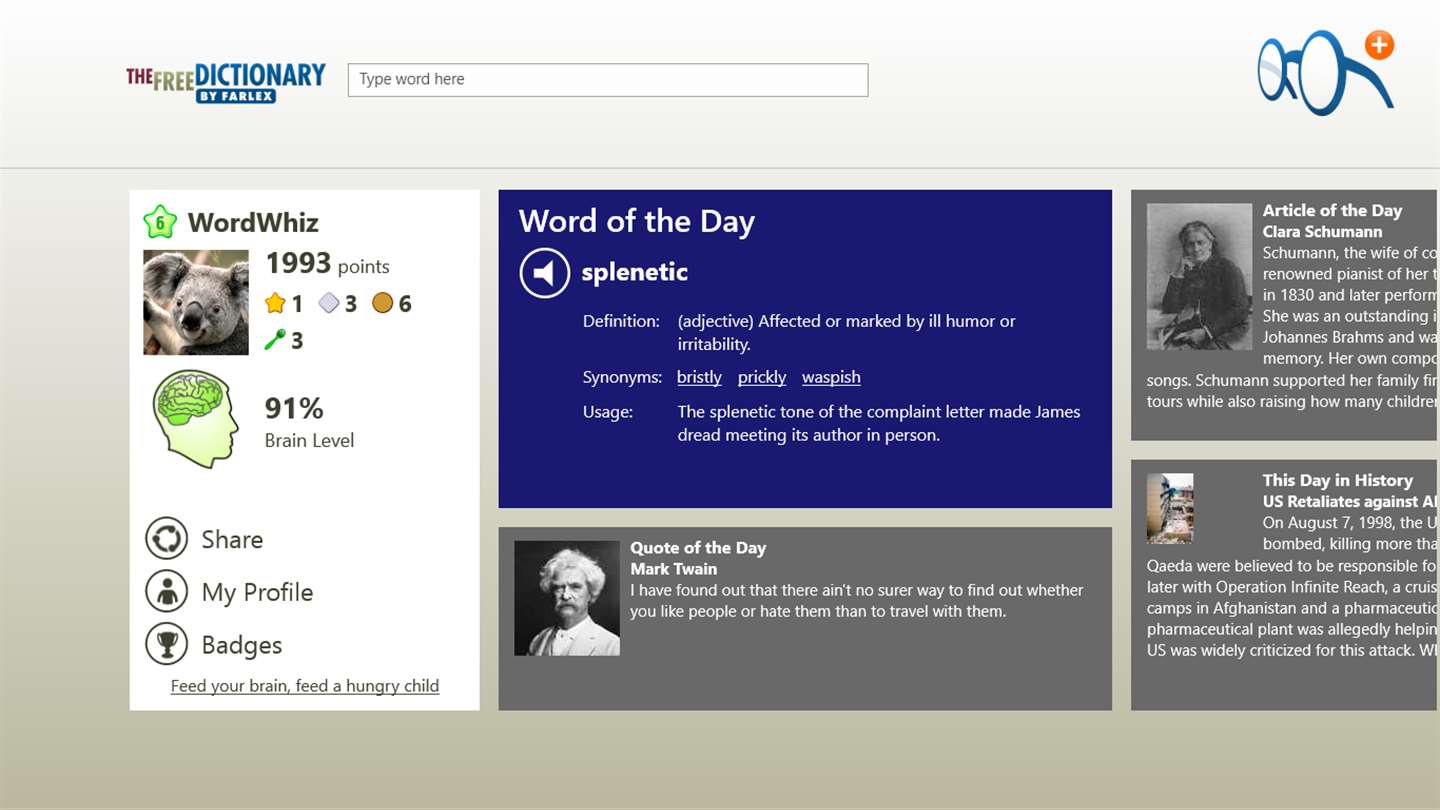The image size is (1440, 810).
Task: Click the gold star count icon
Action: point(275,303)
